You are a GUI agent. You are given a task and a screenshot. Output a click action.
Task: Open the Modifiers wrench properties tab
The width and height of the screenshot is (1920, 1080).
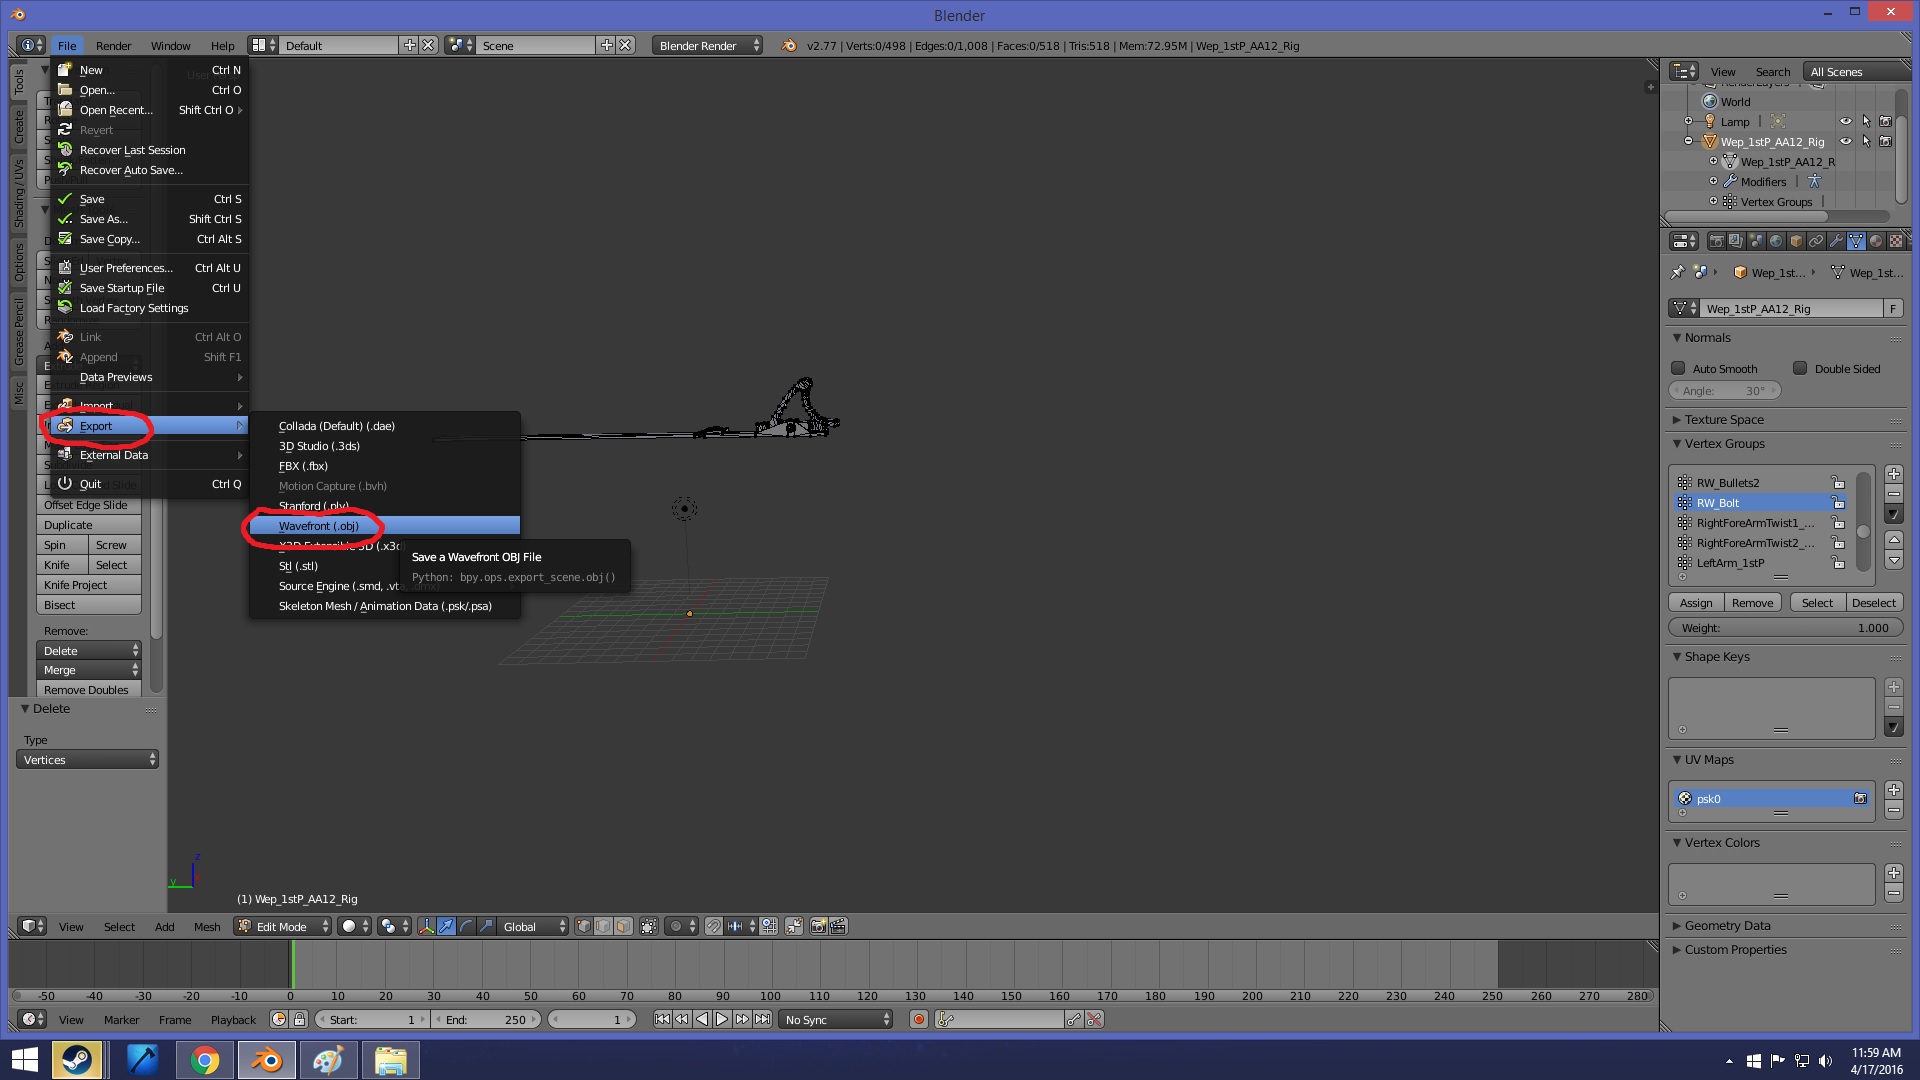coord(1835,241)
